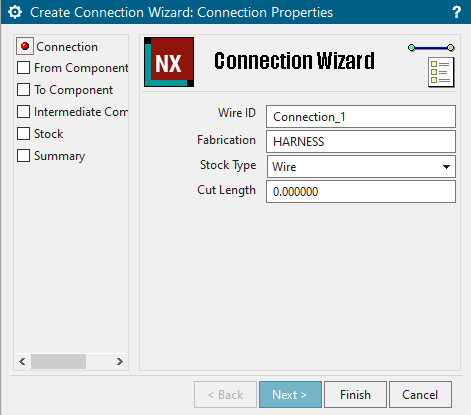Click scrollbar left arrow in steps list
471x415 pixels.
coord(22,361)
